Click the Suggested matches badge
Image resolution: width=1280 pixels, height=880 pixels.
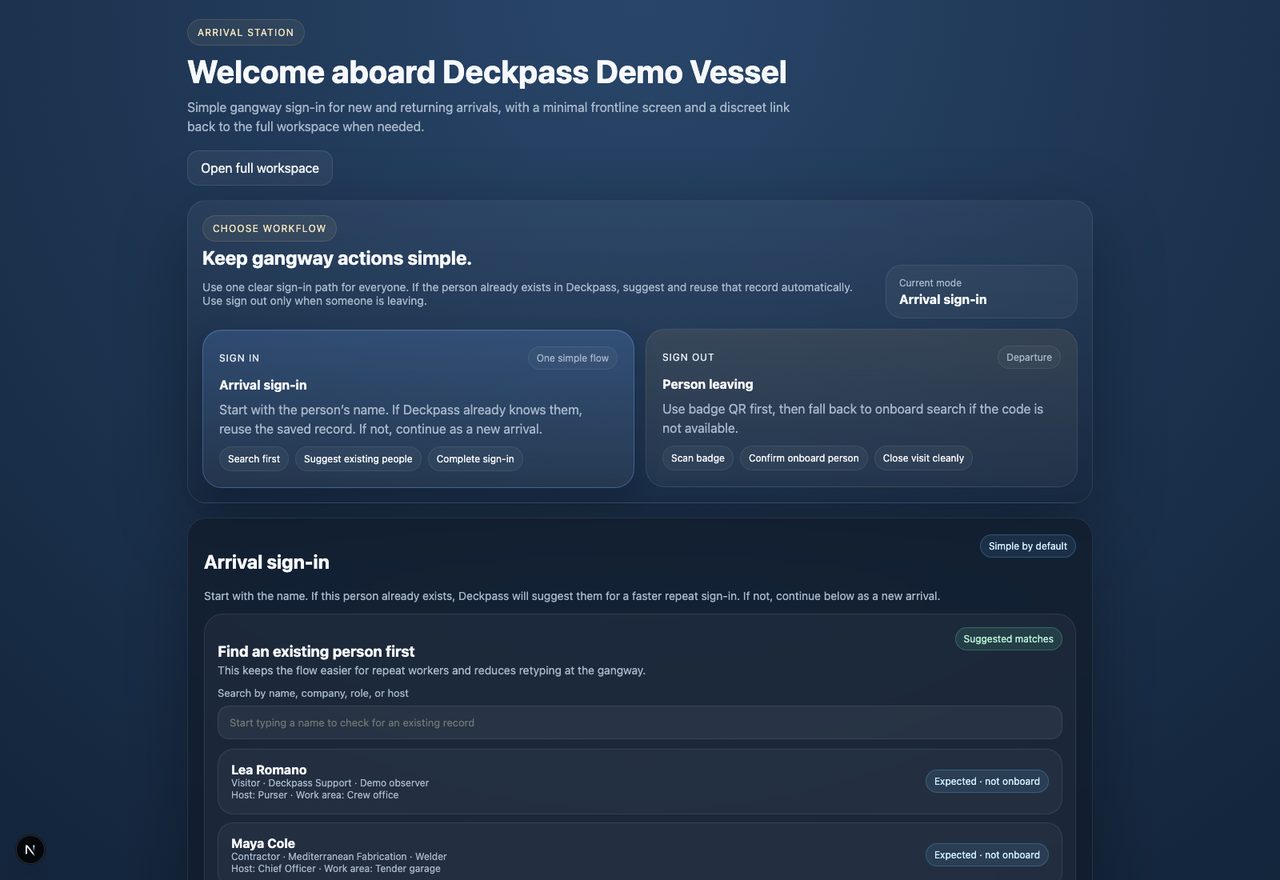coord(1008,639)
